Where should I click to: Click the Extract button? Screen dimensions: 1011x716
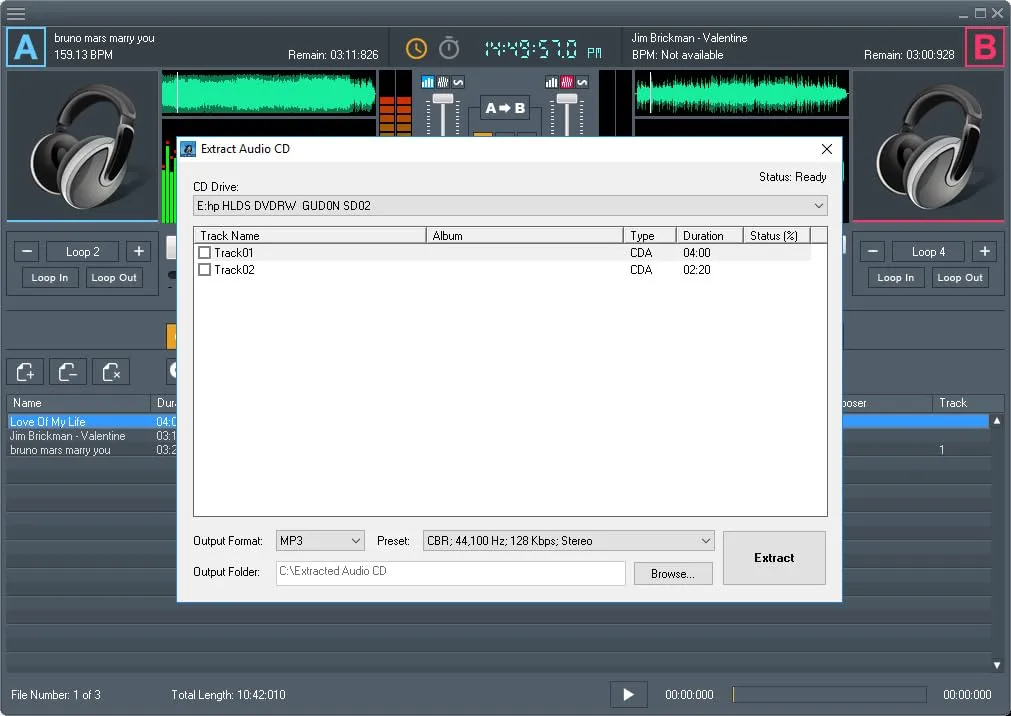774,557
